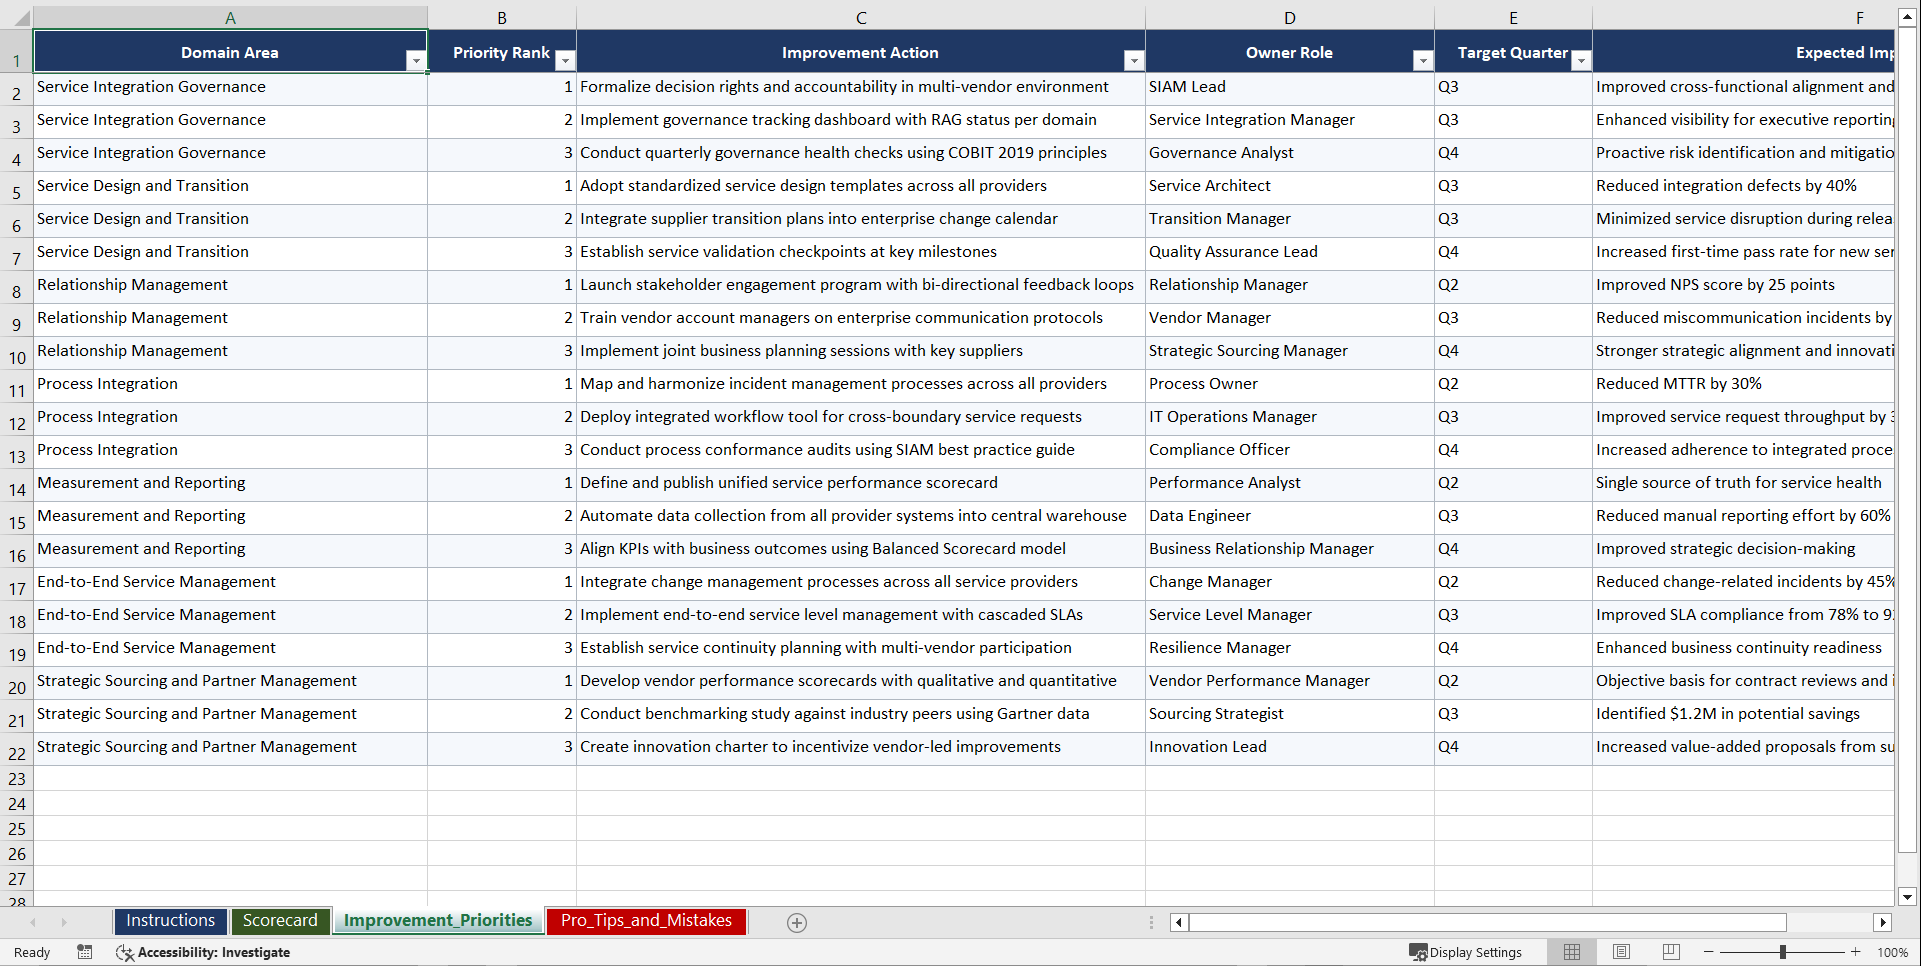Click the horizontal scrollbar right arrow
This screenshot has height=966, width=1921.
tap(1884, 922)
